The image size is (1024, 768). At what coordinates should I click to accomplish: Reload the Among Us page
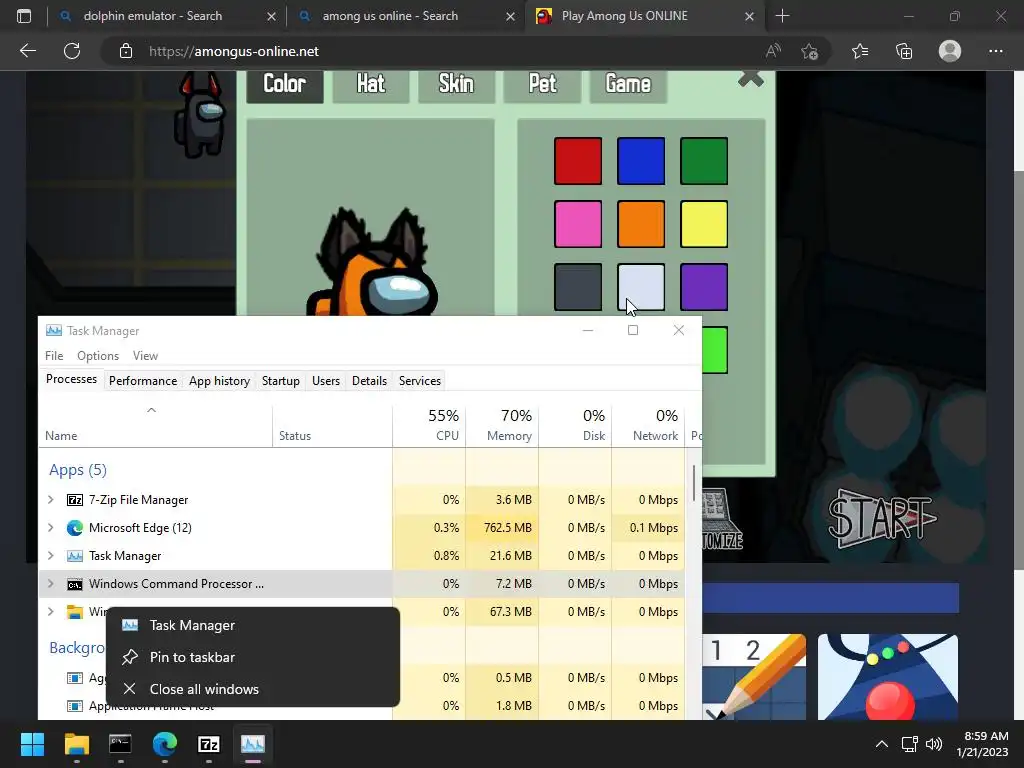coord(72,51)
